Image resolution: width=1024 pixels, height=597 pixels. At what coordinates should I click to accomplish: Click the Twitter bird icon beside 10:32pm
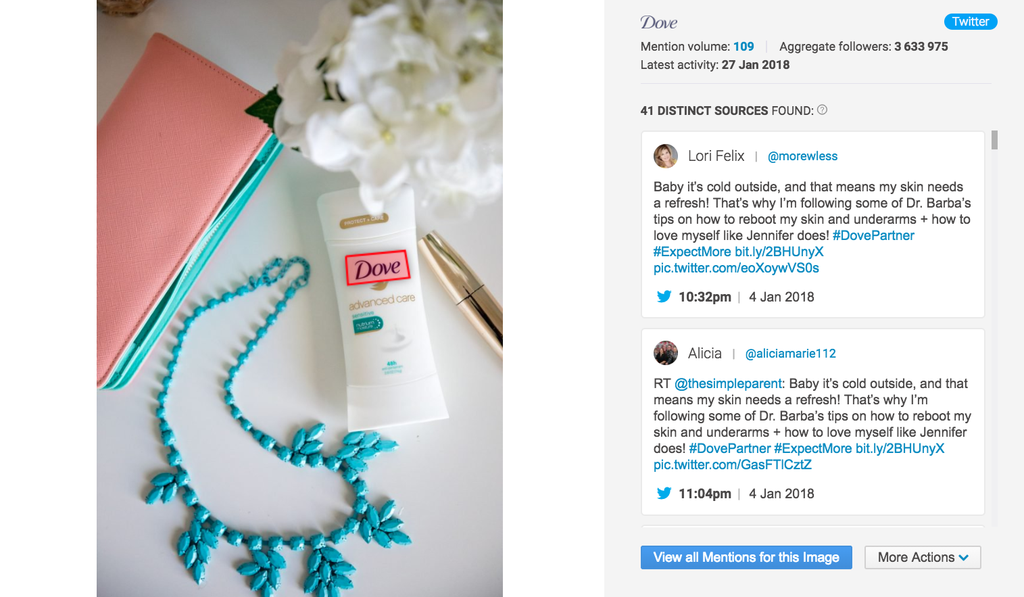point(664,297)
